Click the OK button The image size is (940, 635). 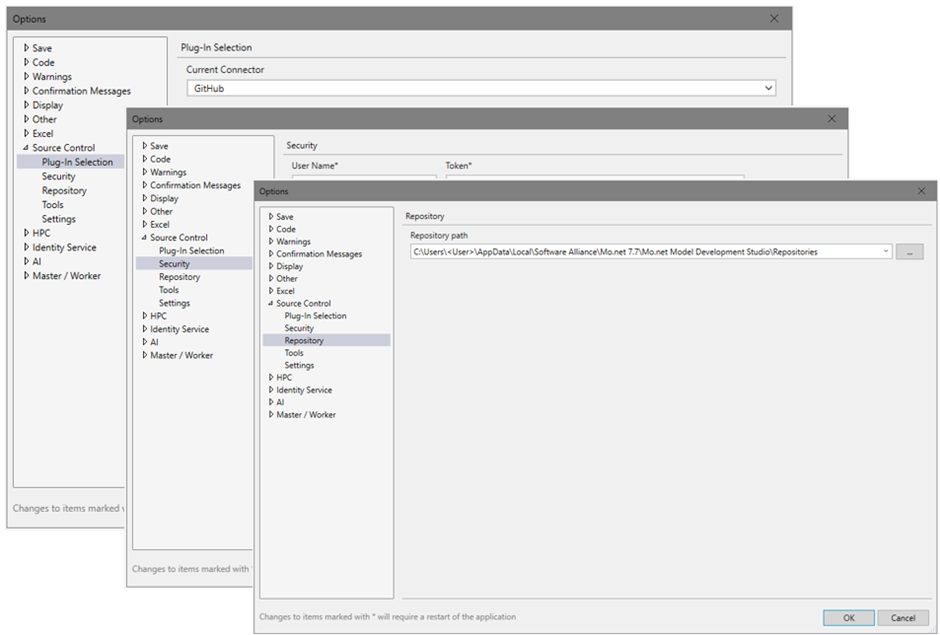point(849,618)
